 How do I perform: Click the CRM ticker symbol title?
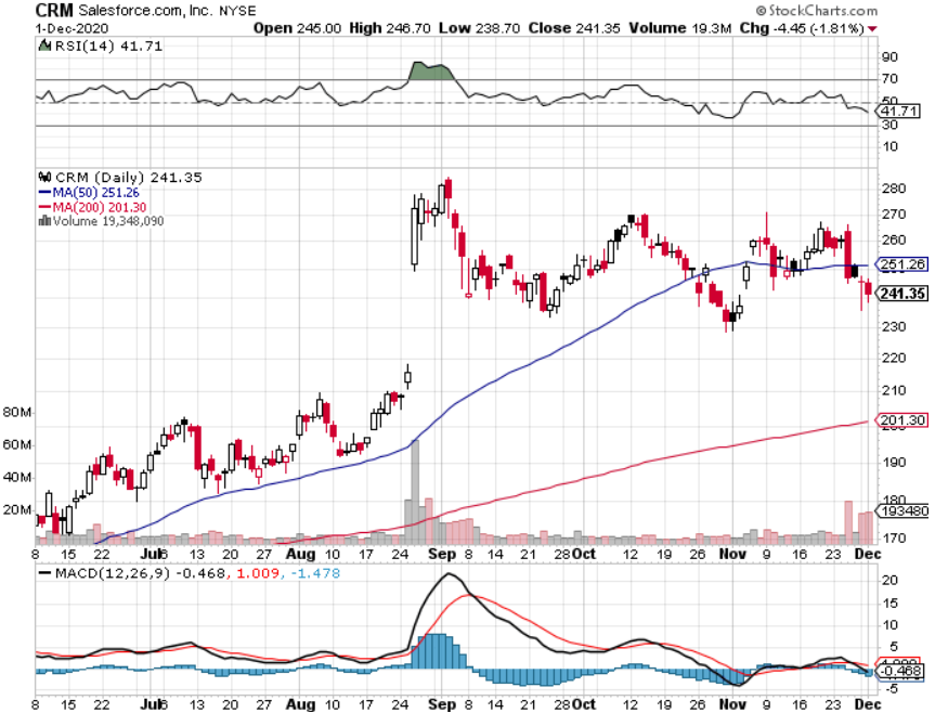(52, 10)
